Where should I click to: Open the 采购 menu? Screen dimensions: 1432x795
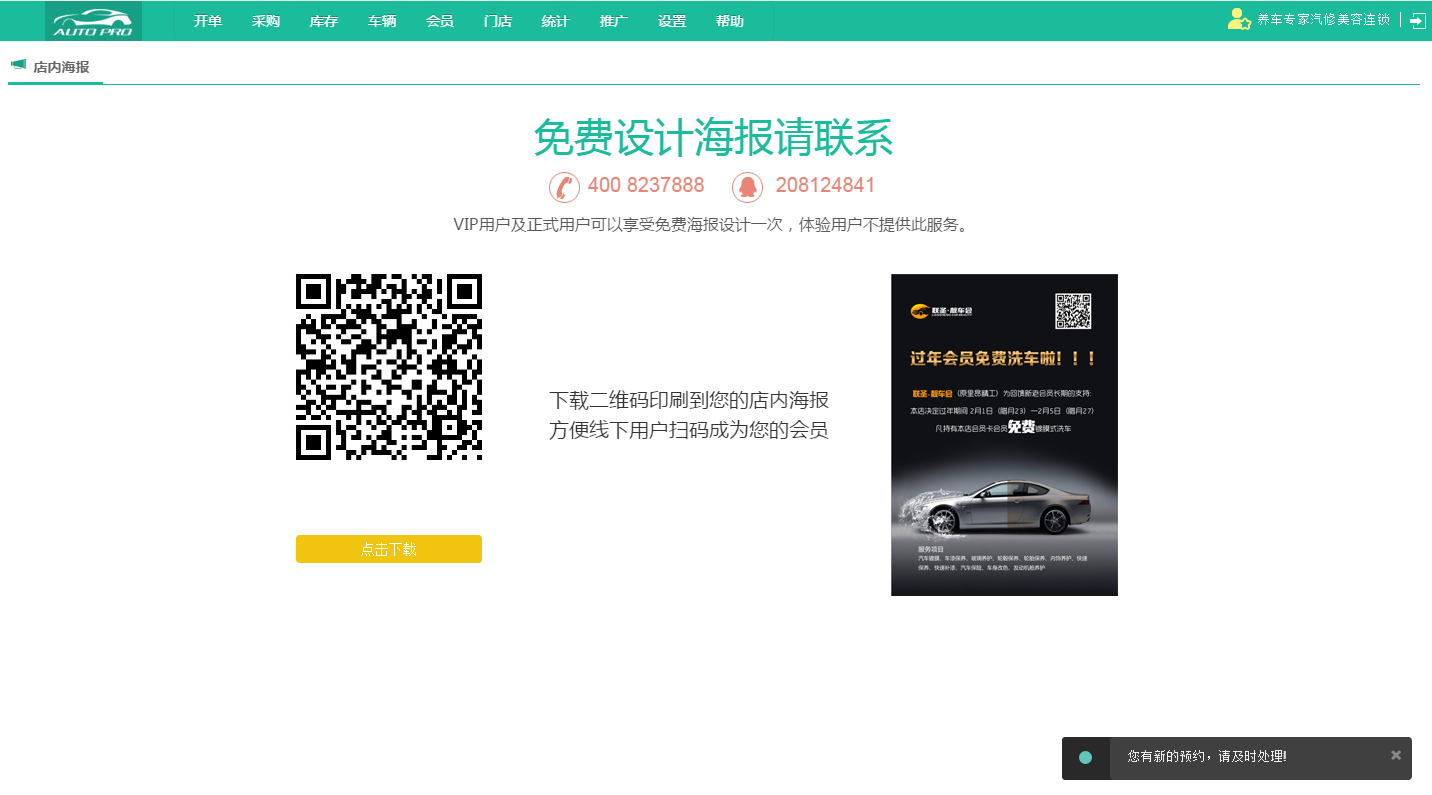(x=266, y=21)
